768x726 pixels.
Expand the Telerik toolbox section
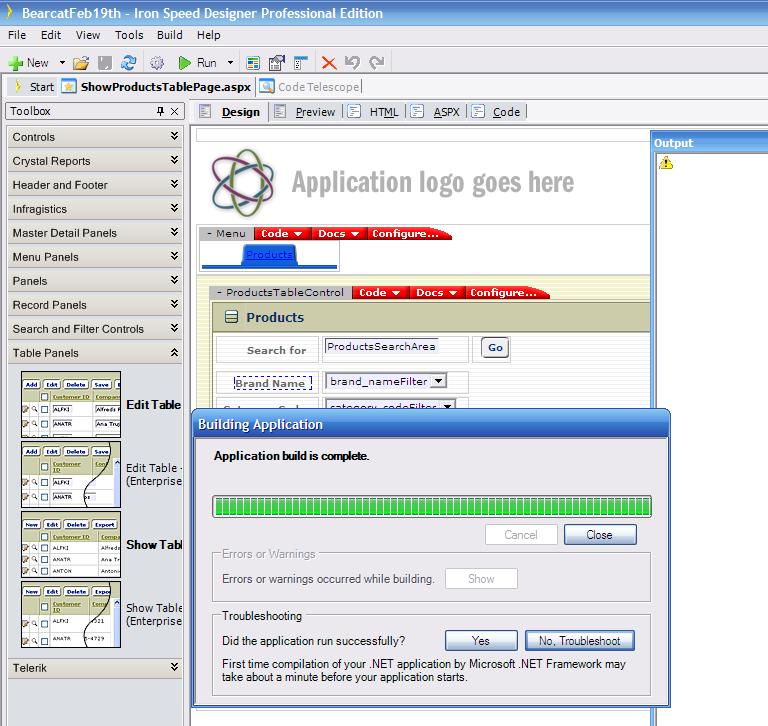click(95, 668)
